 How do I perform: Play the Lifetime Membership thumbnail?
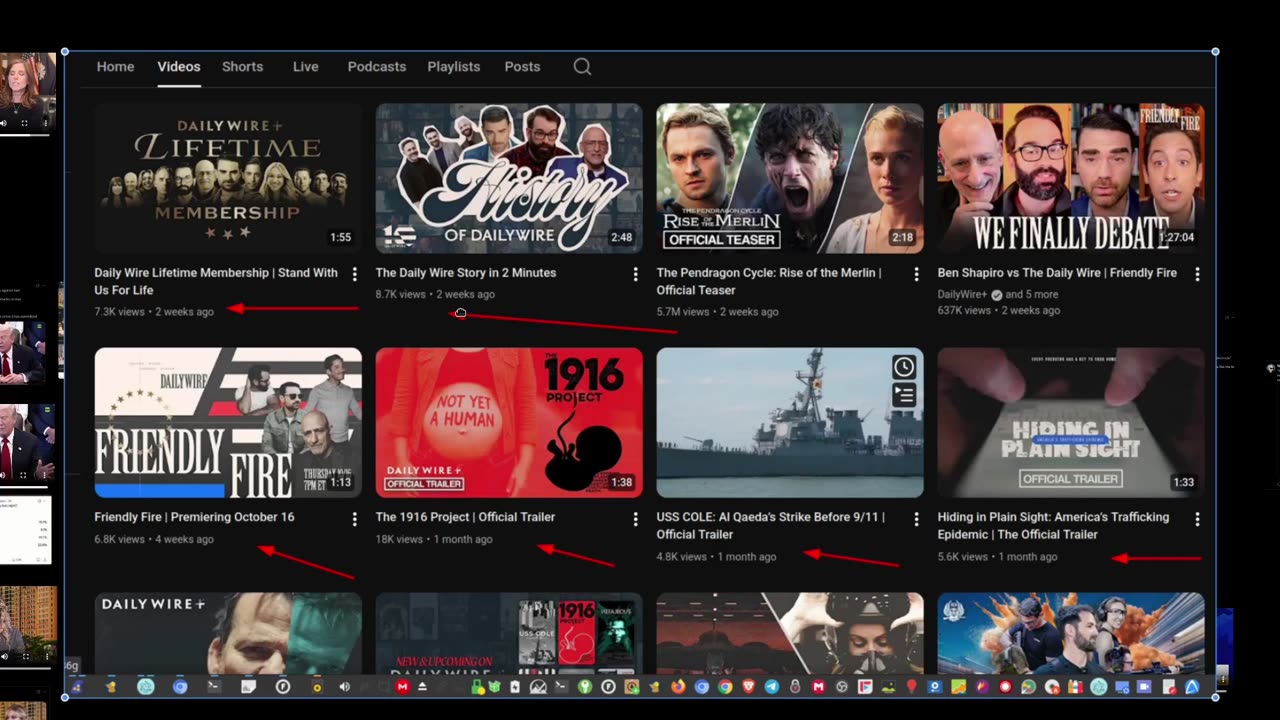228,178
